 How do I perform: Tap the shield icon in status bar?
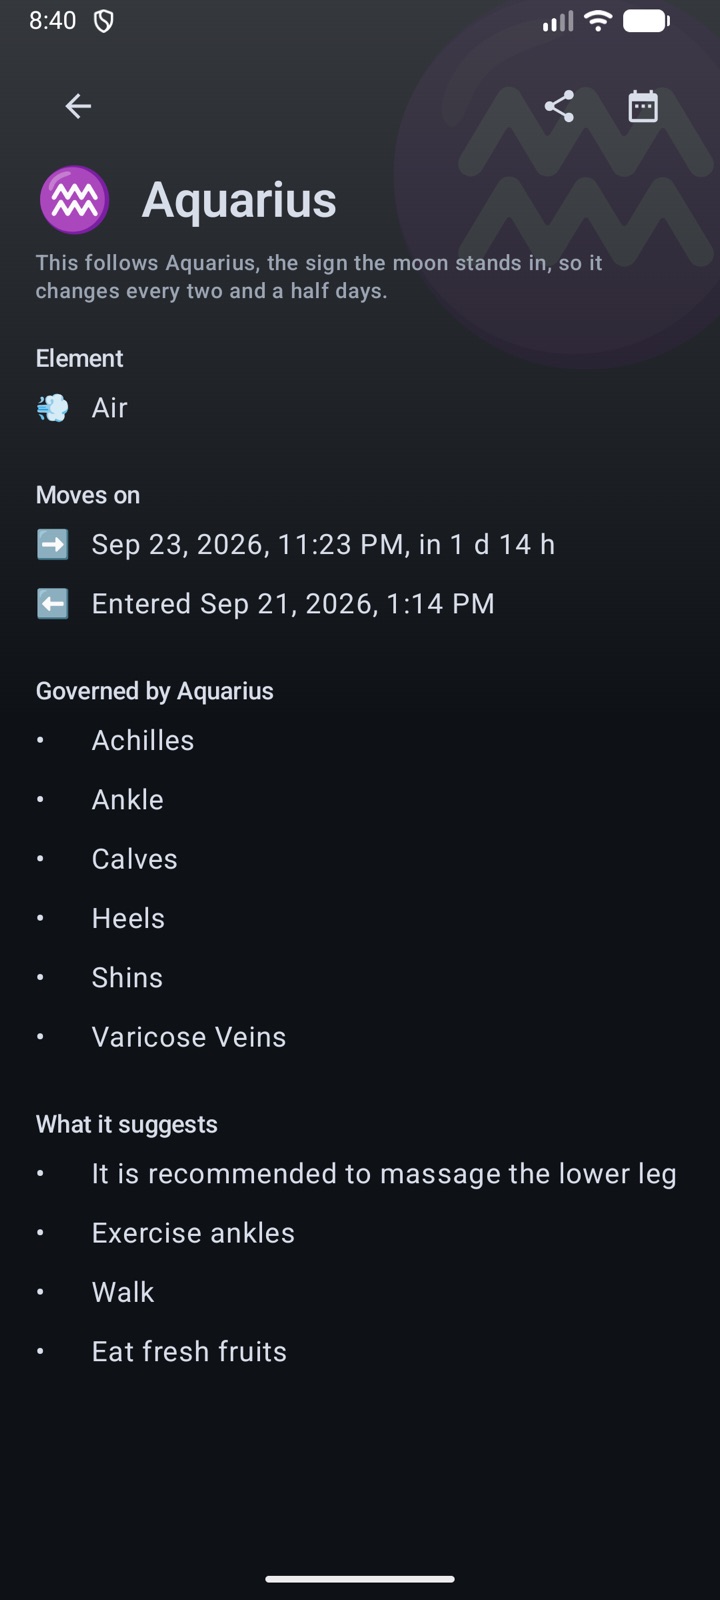104,21
